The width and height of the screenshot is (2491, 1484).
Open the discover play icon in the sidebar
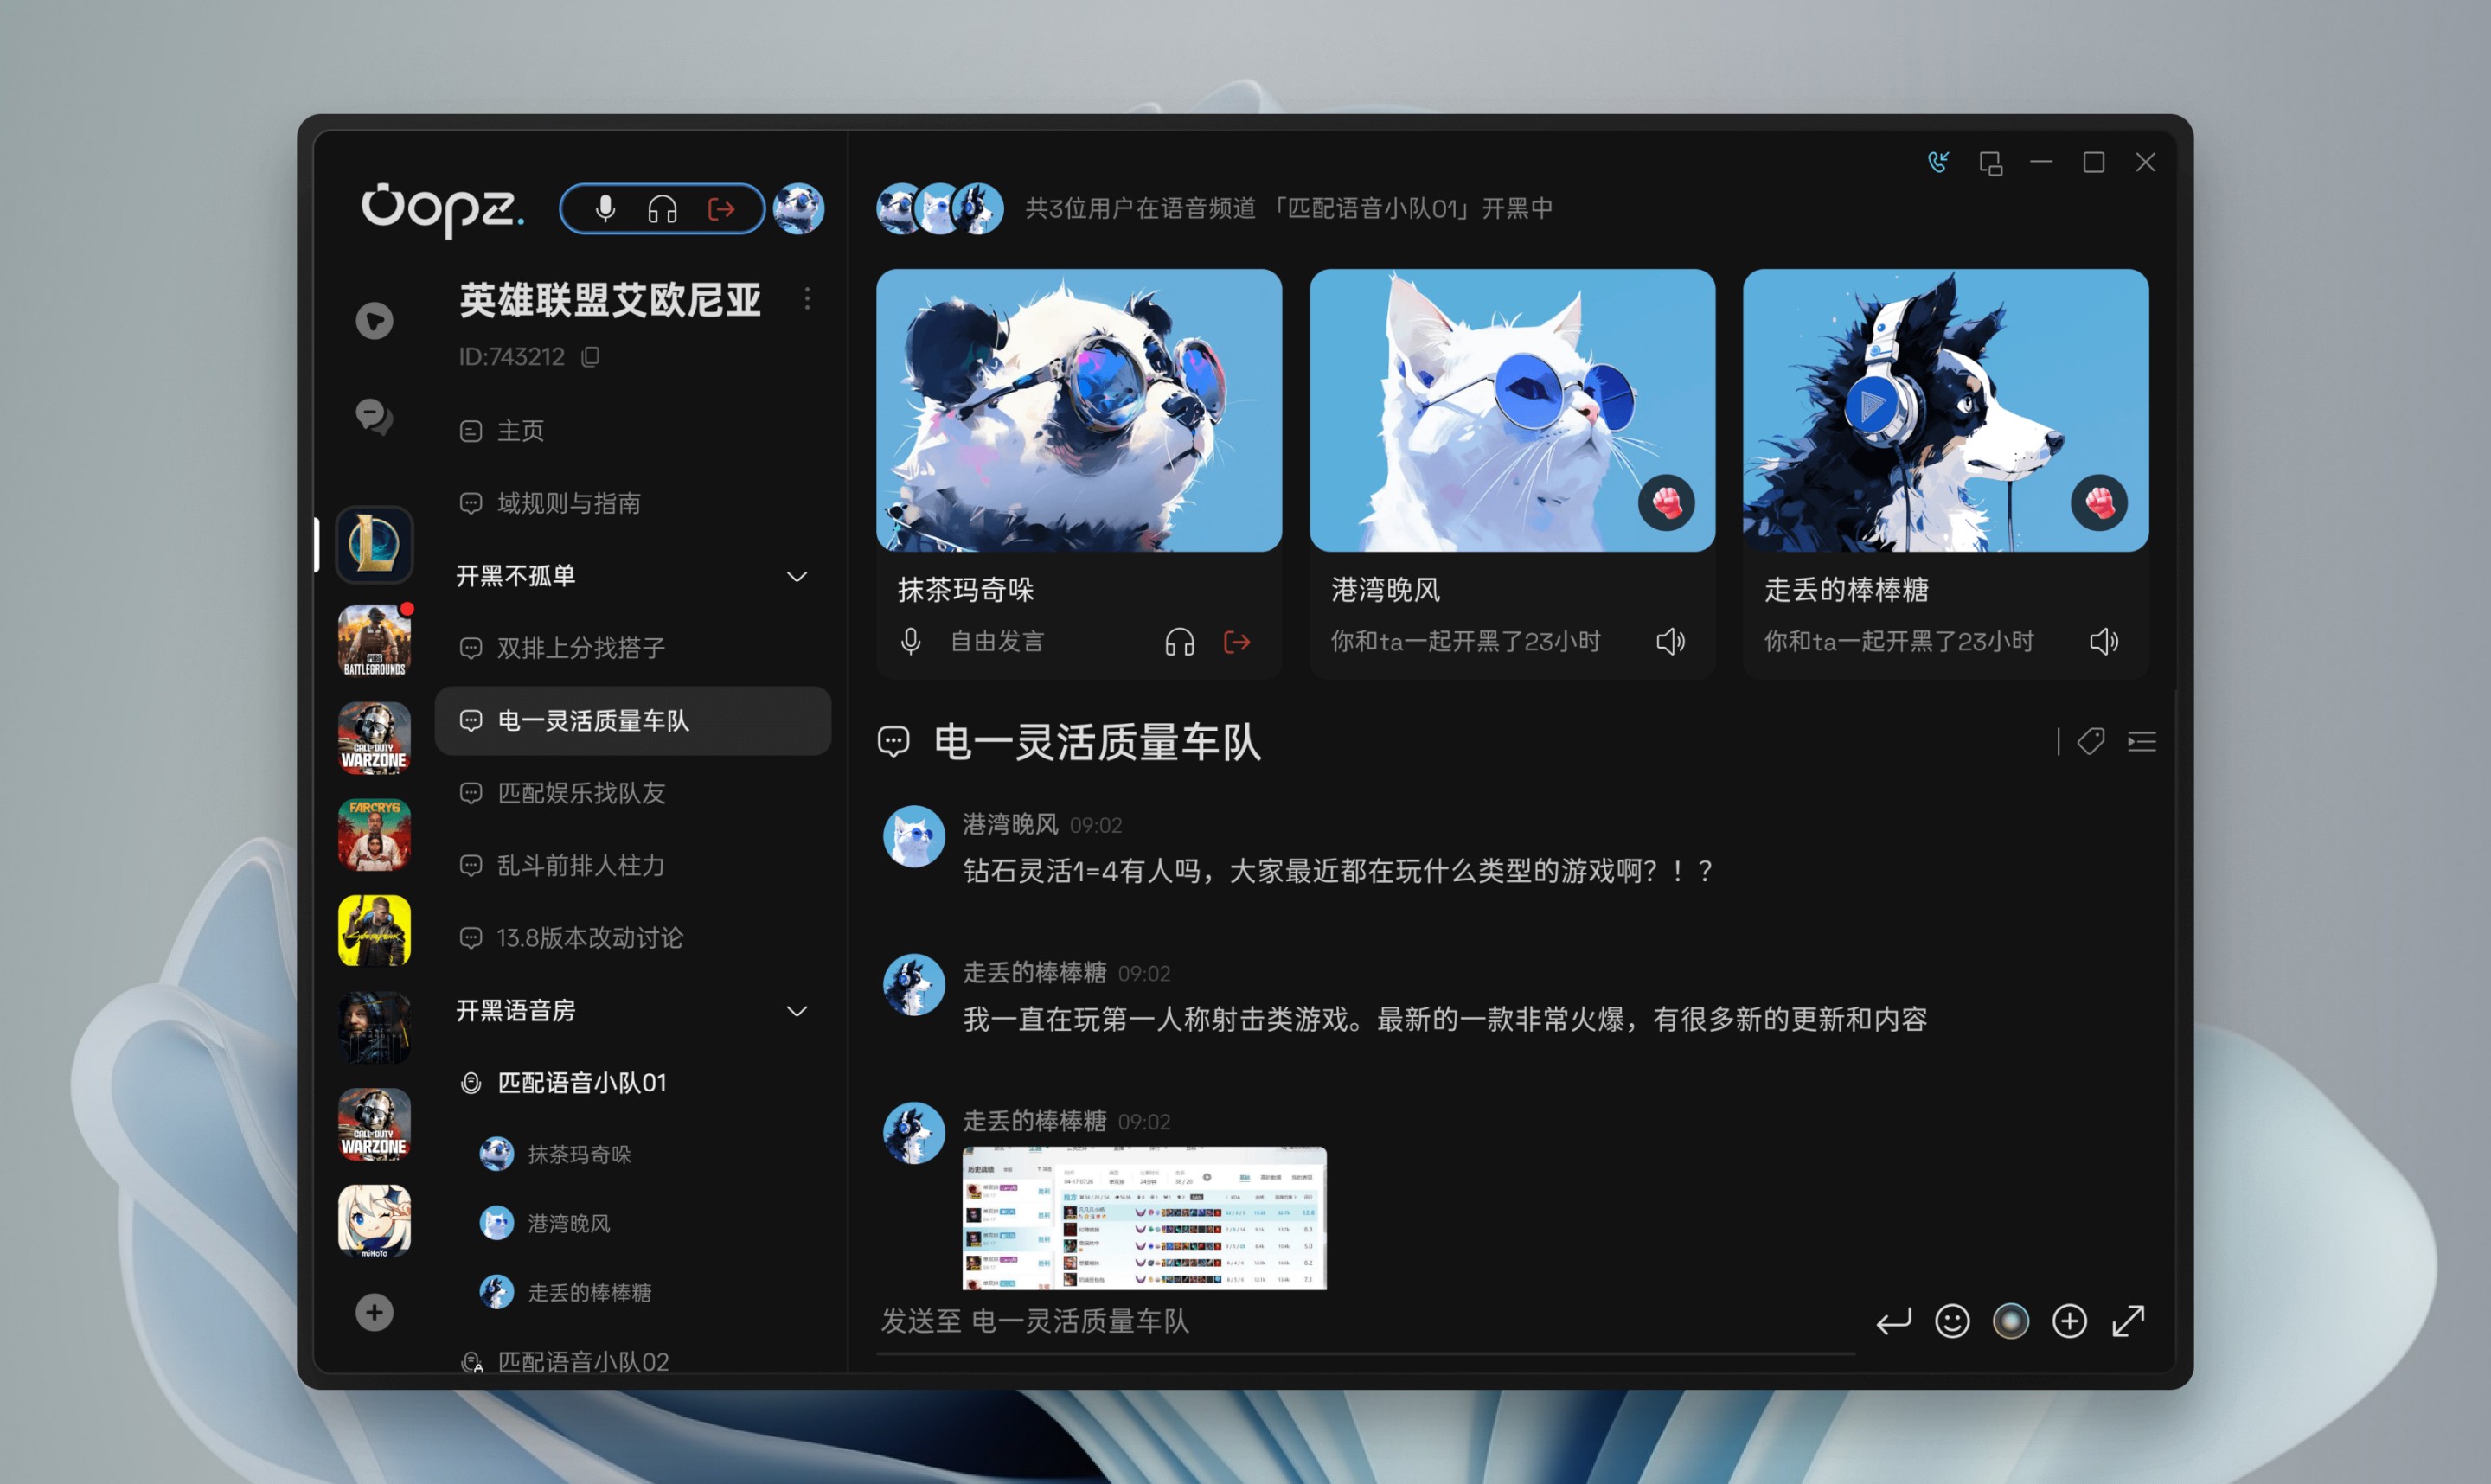pyautogui.click(x=374, y=321)
